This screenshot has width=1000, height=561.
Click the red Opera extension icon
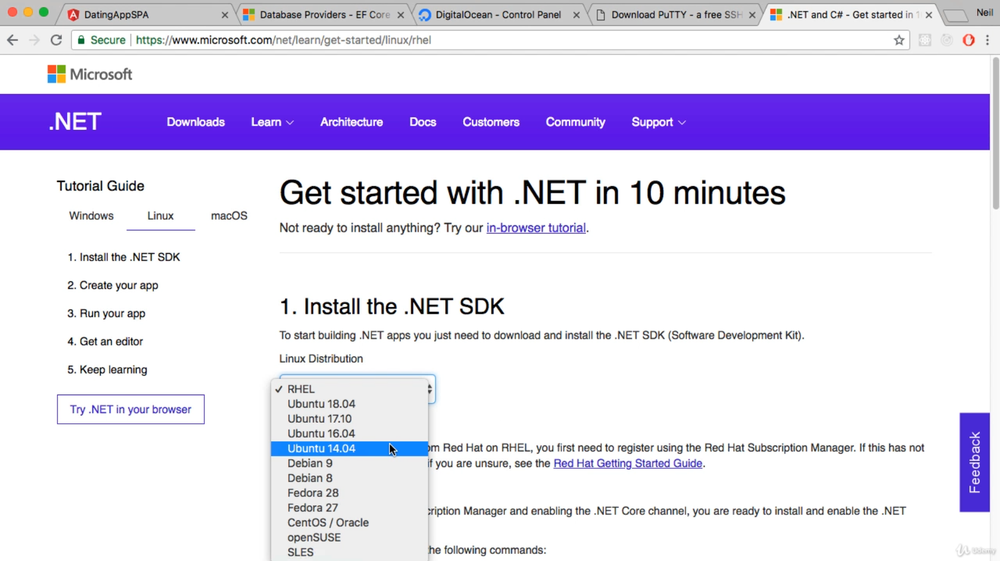click(968, 40)
